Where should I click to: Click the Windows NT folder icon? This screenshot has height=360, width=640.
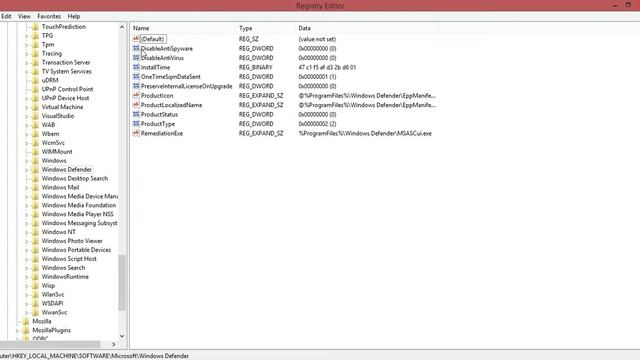[35, 232]
